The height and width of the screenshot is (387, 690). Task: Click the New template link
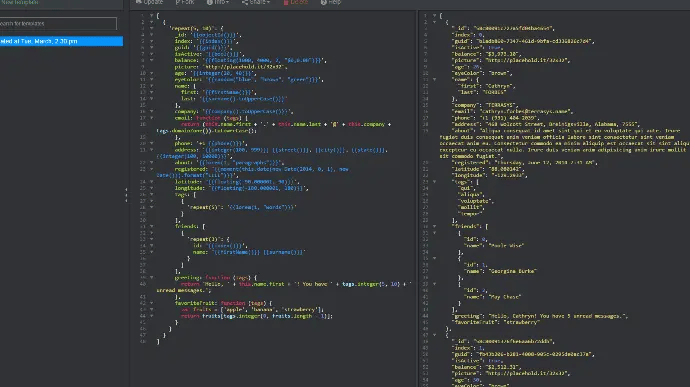click(x=19, y=2)
